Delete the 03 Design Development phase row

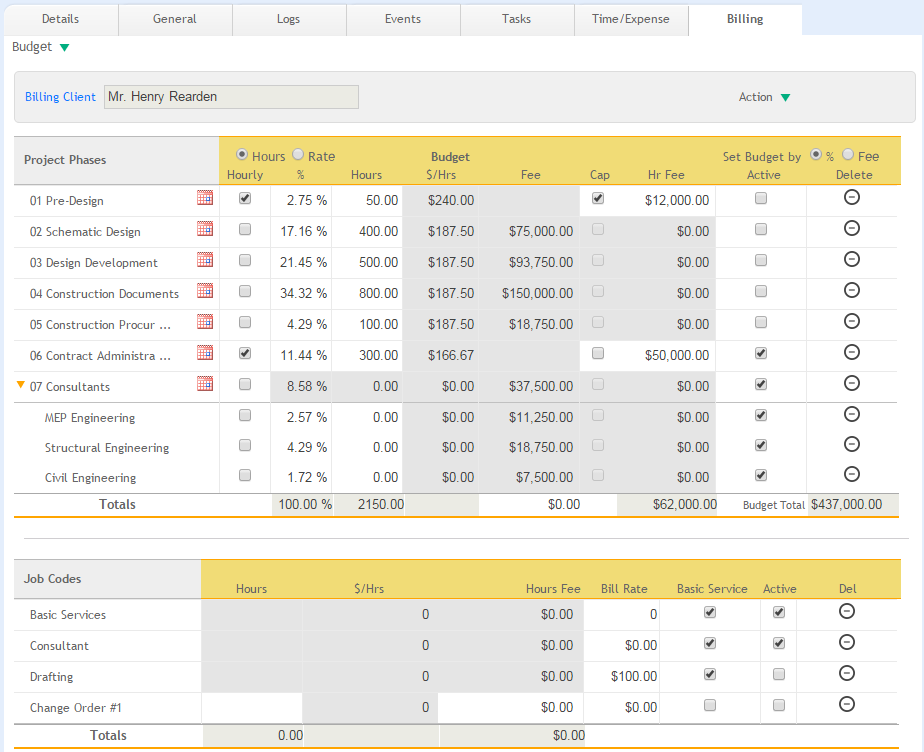[852, 259]
